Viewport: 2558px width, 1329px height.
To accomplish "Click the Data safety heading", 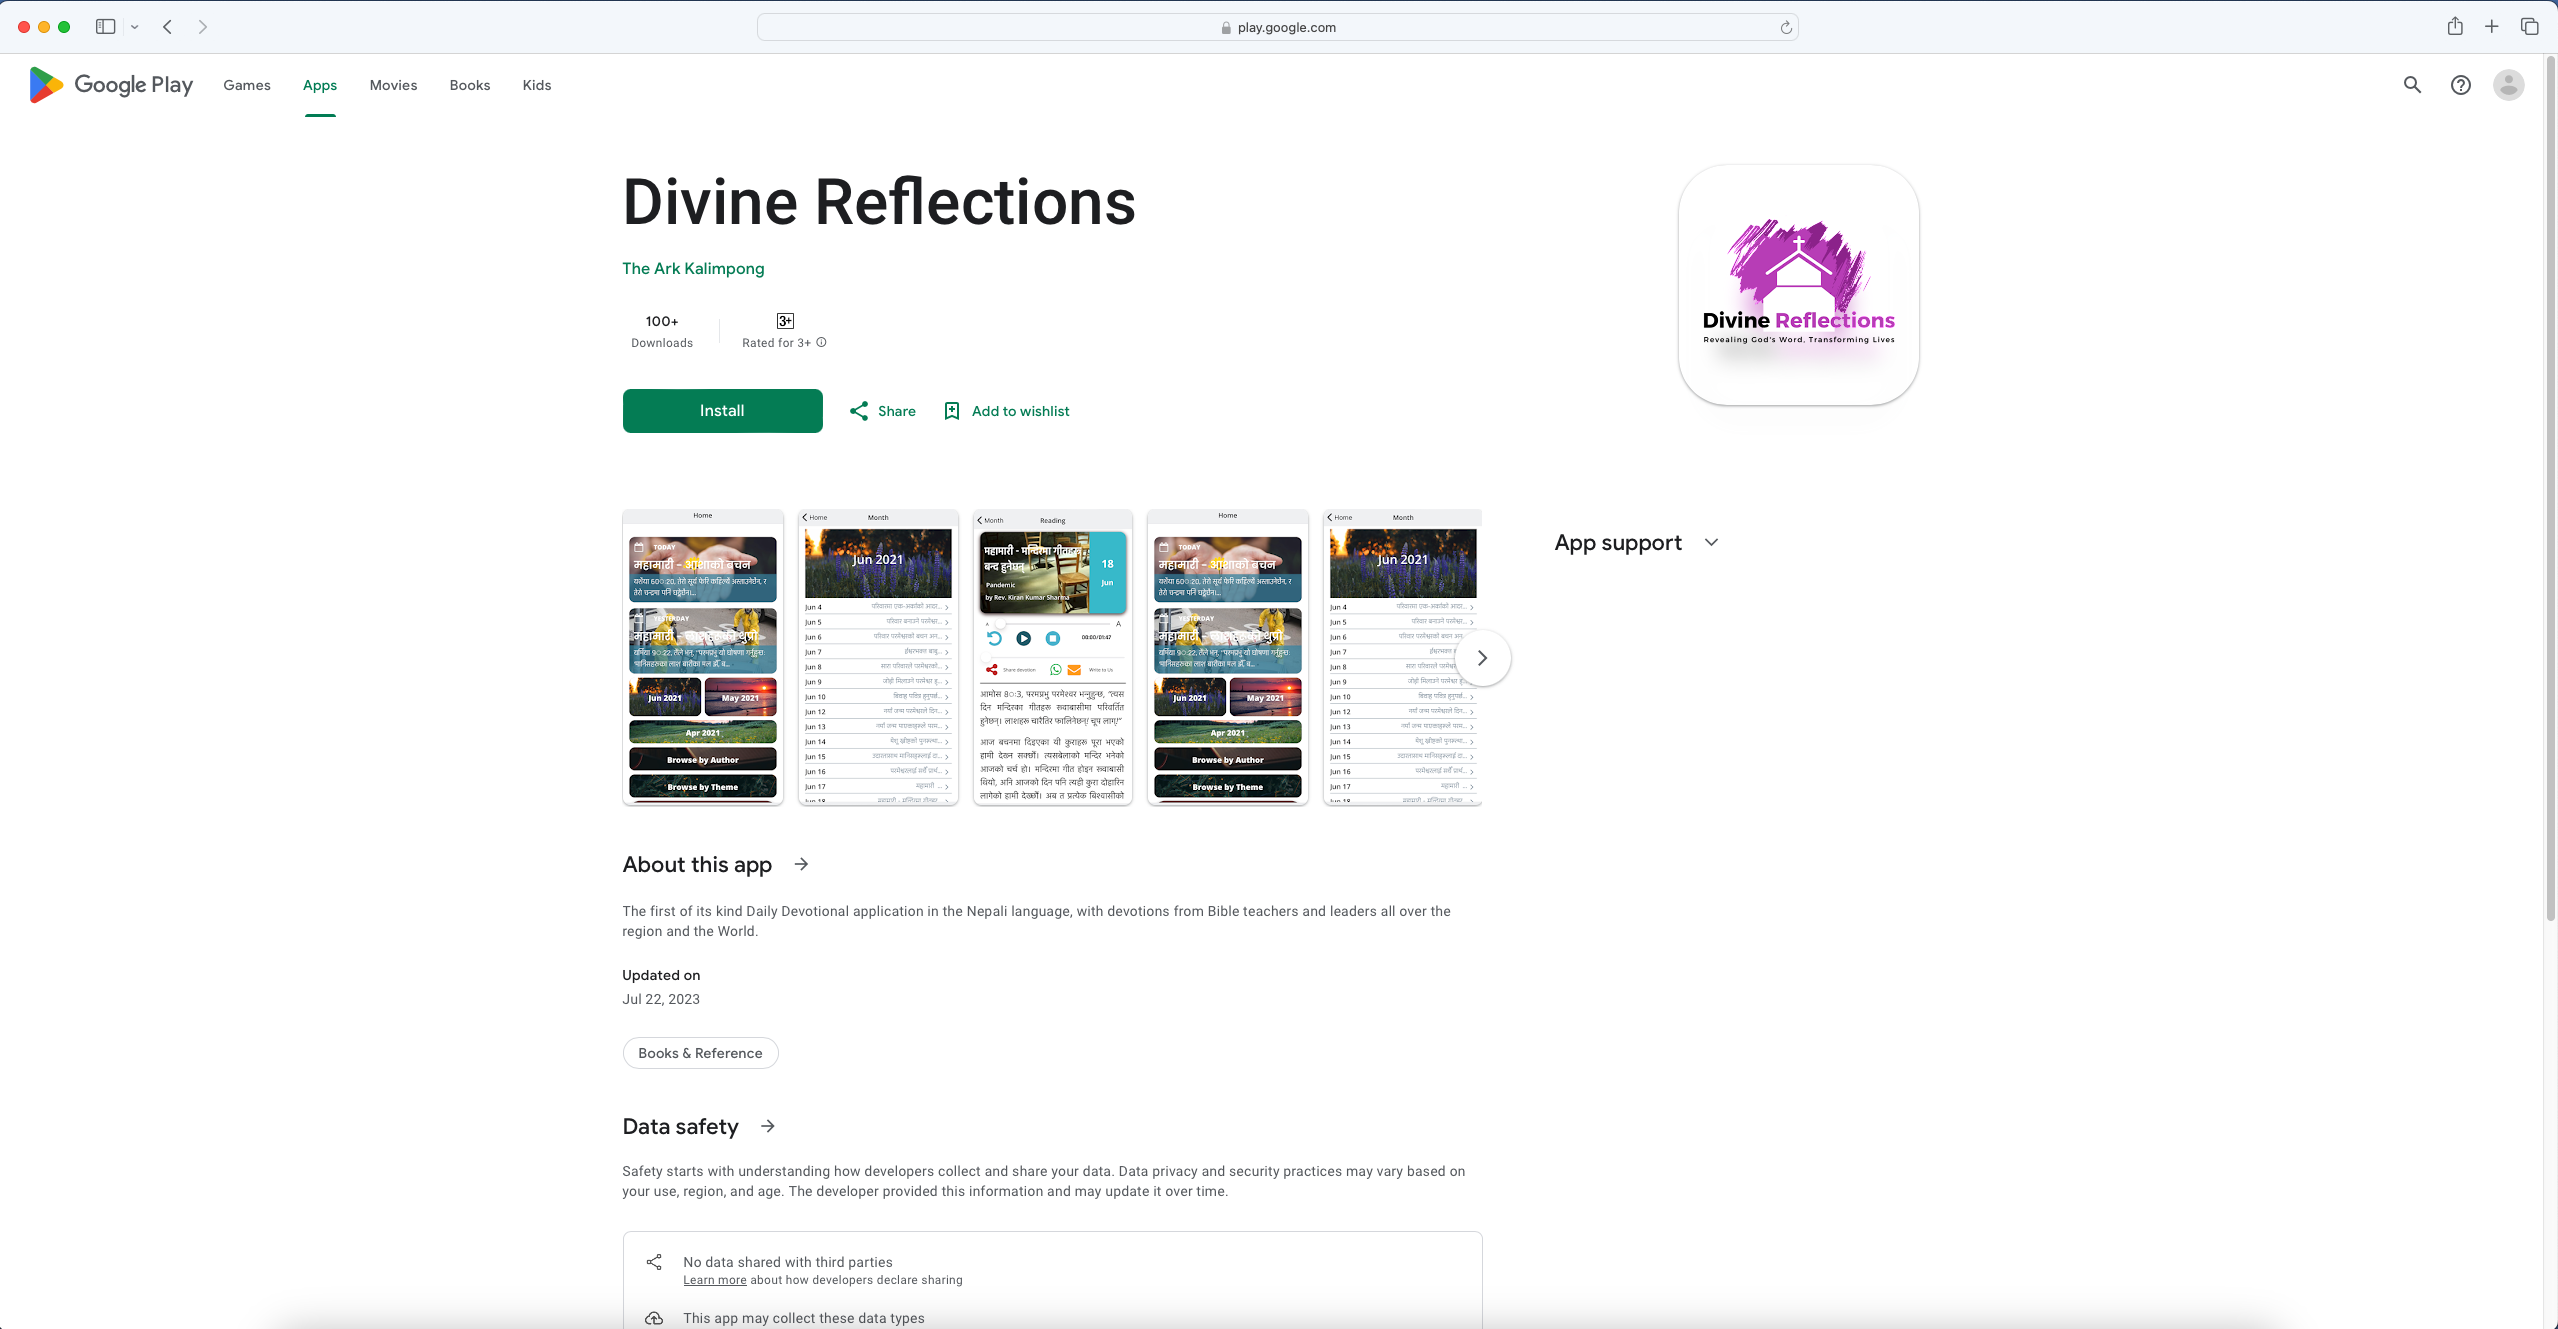I will [680, 1127].
